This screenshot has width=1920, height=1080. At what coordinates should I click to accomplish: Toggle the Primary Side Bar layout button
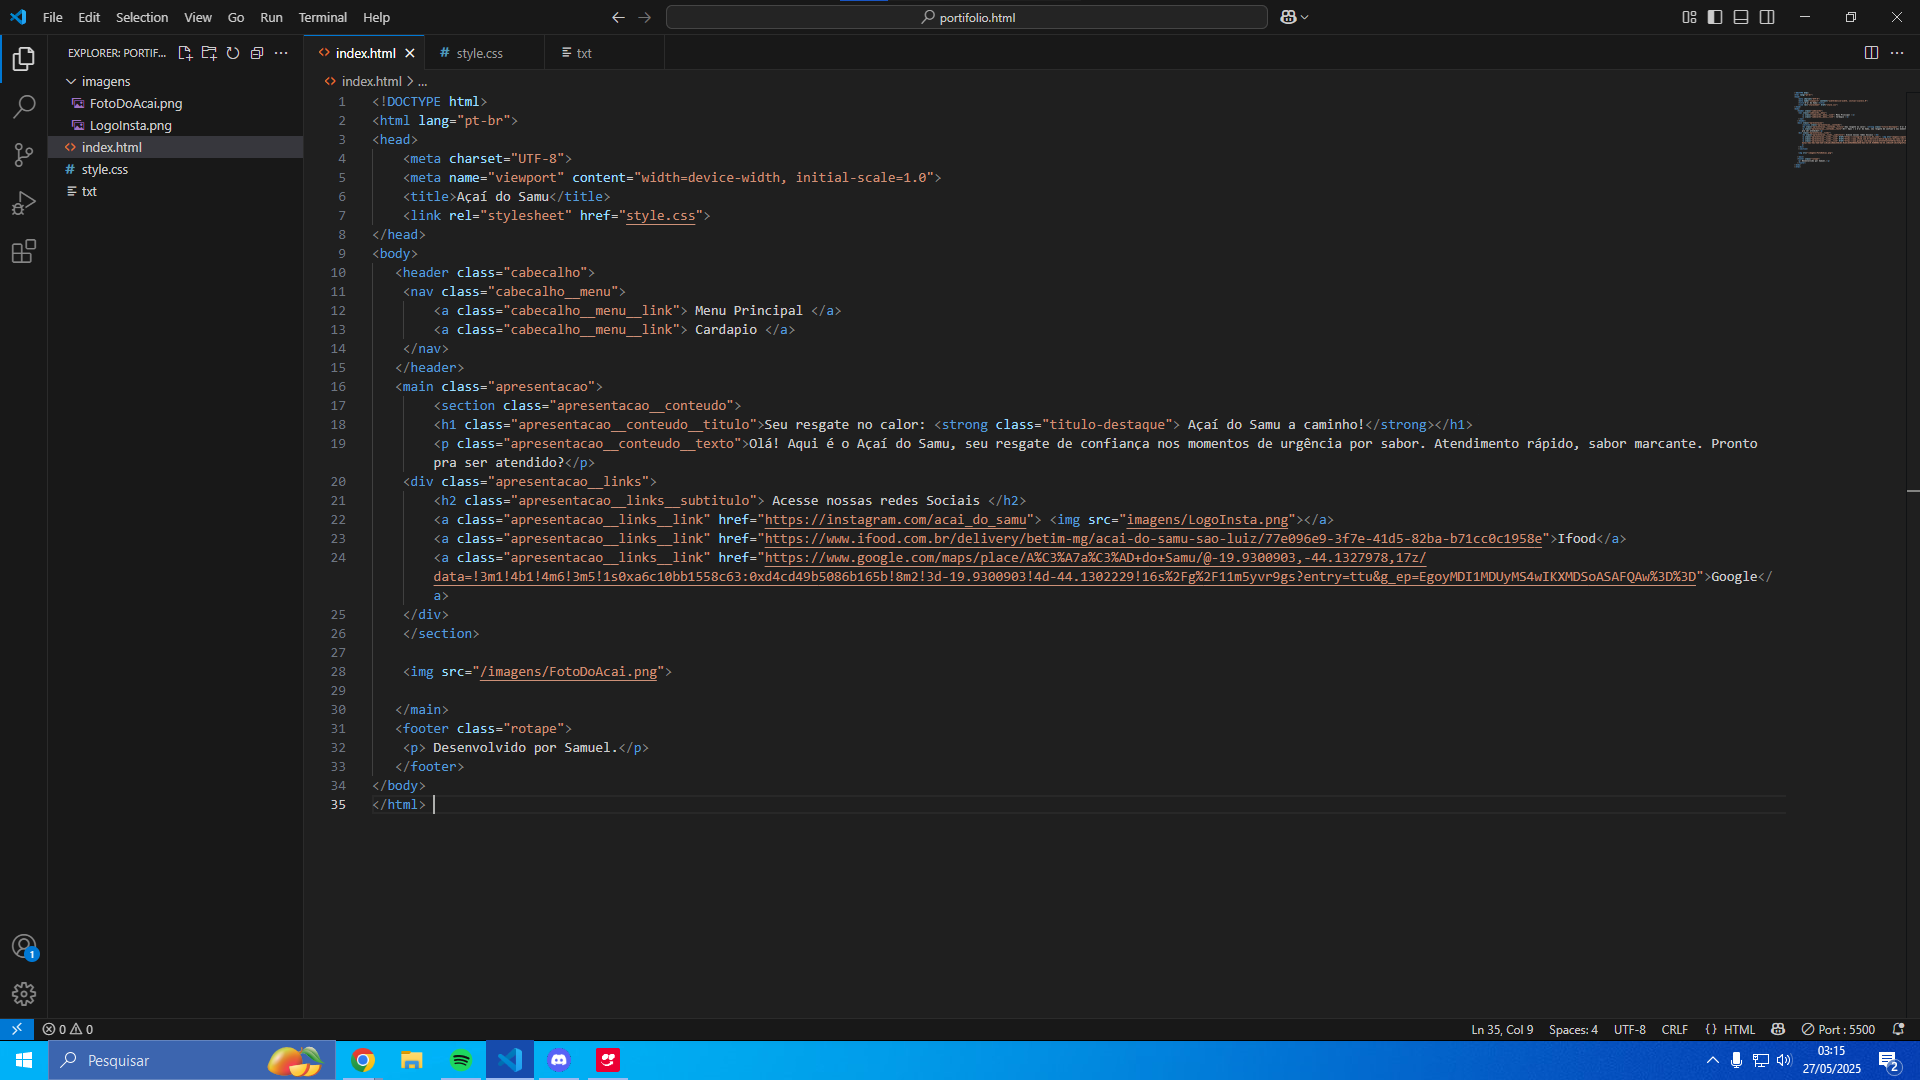point(1715,17)
